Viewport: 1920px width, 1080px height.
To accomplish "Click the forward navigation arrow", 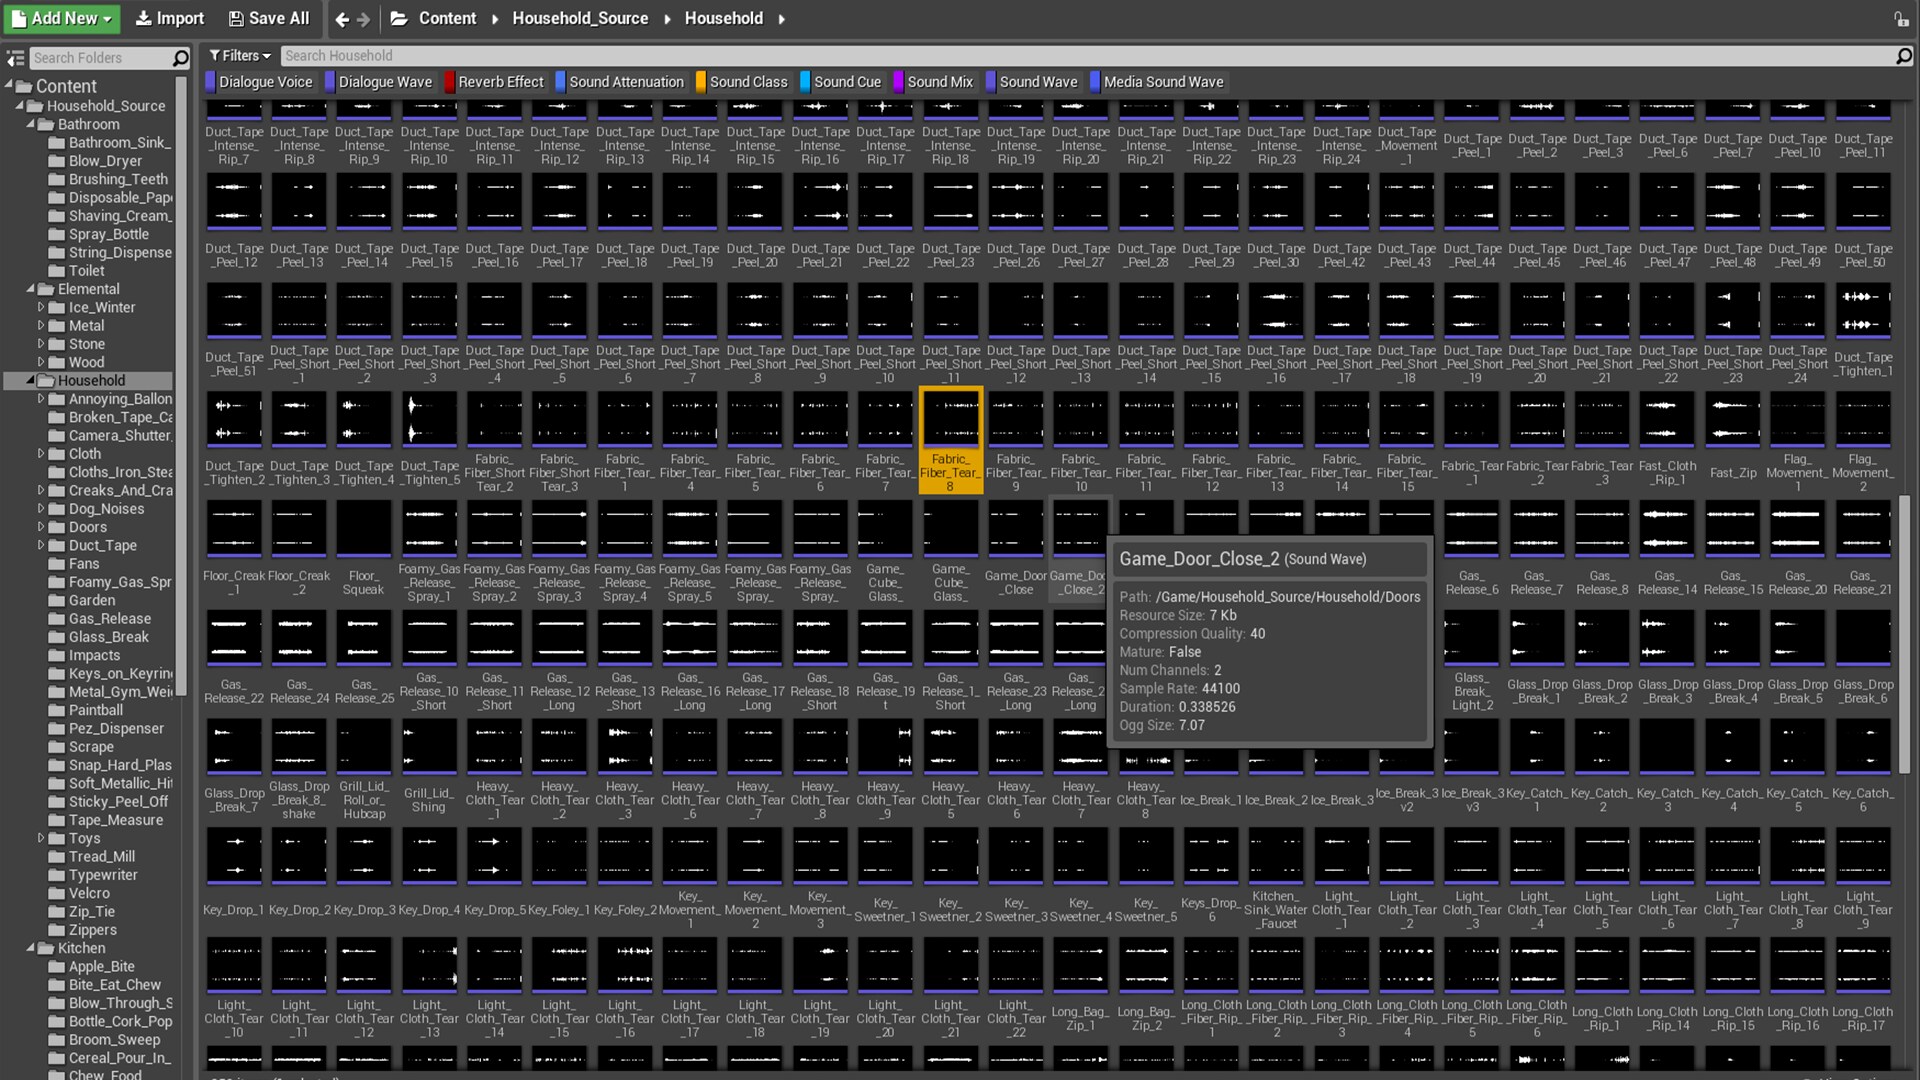I will click(364, 19).
